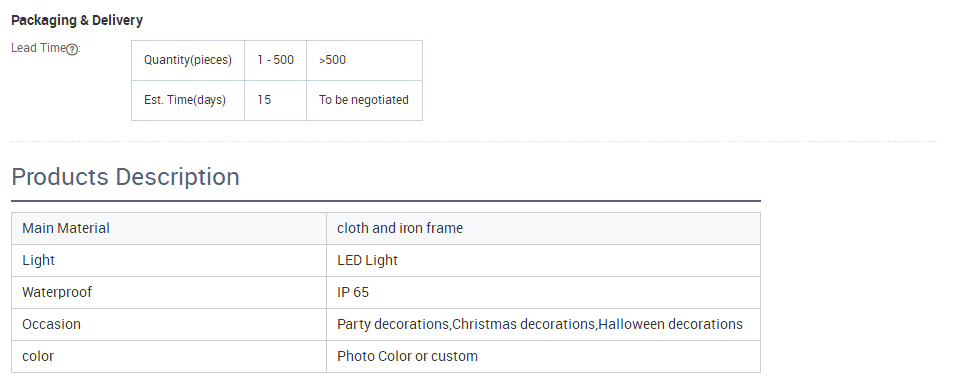Click the To be negotiated cell

364,100
